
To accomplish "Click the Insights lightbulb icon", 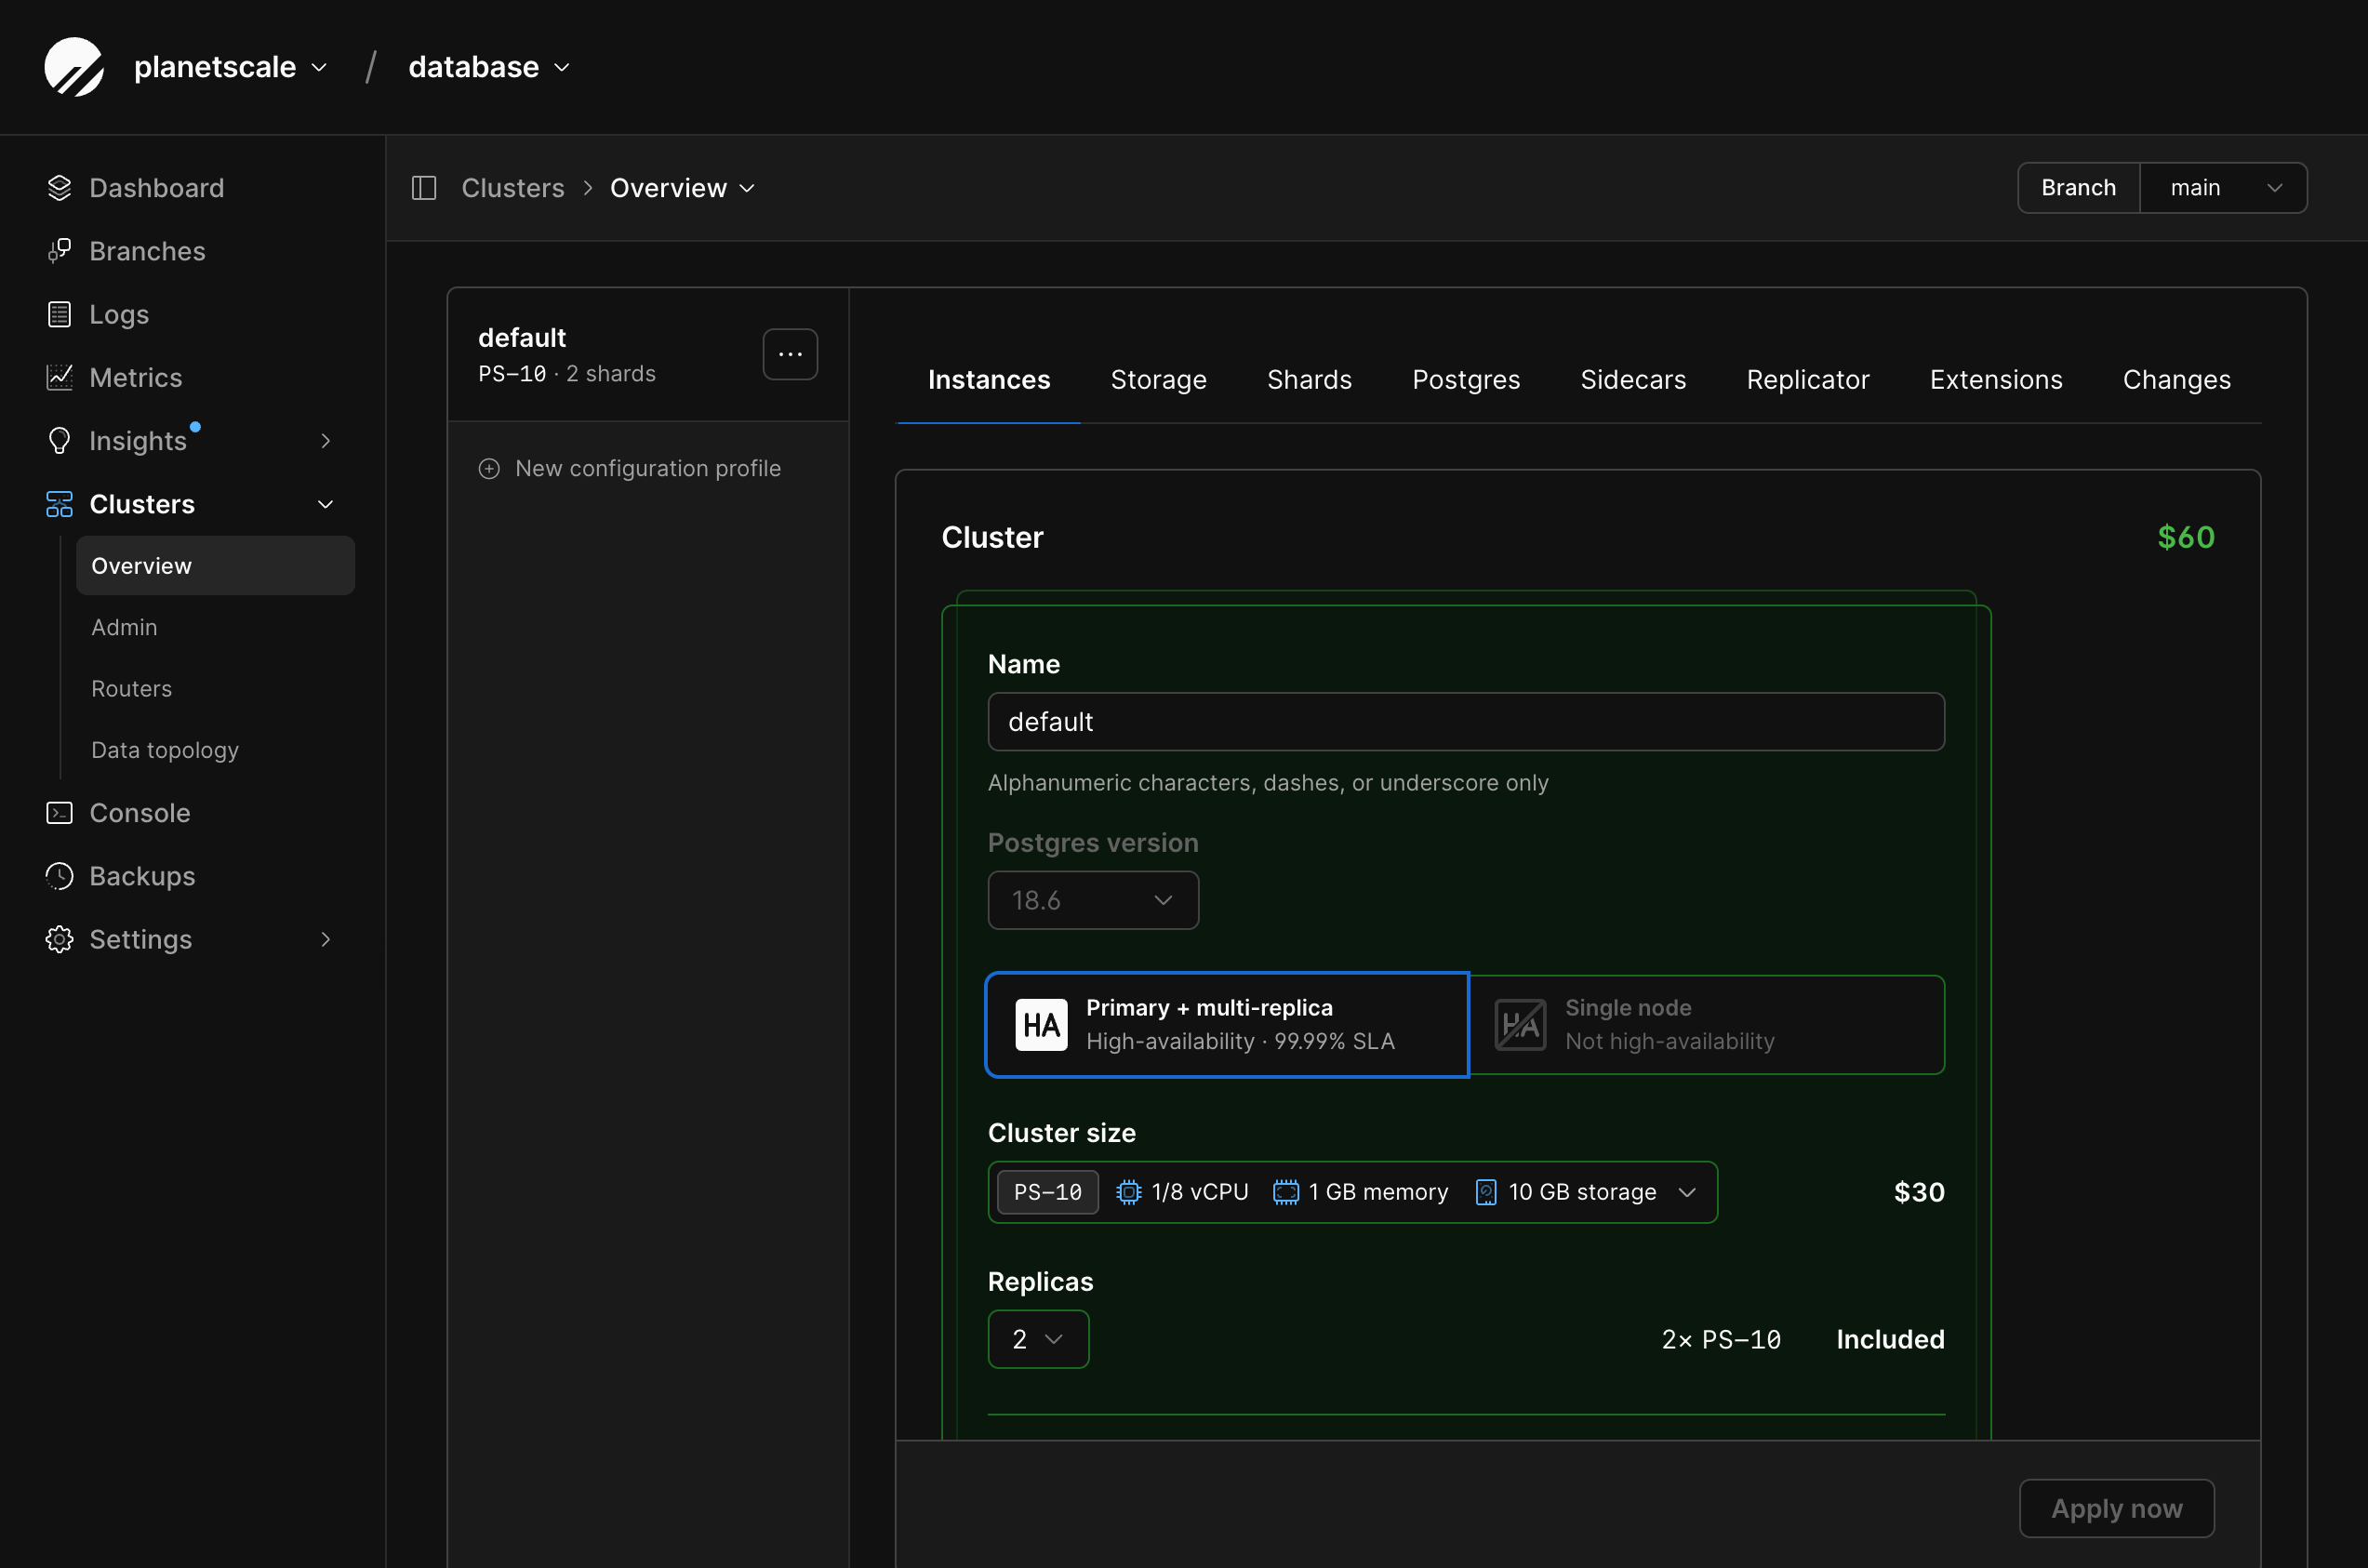I will tap(59, 440).
